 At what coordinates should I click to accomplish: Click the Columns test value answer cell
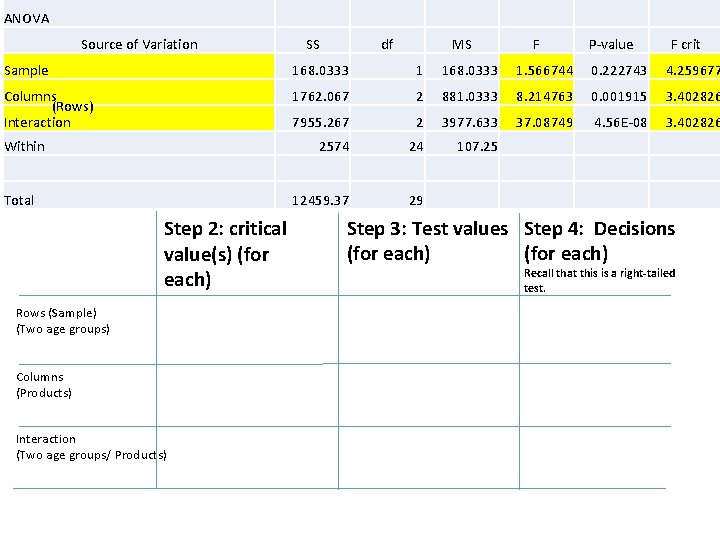point(429,395)
